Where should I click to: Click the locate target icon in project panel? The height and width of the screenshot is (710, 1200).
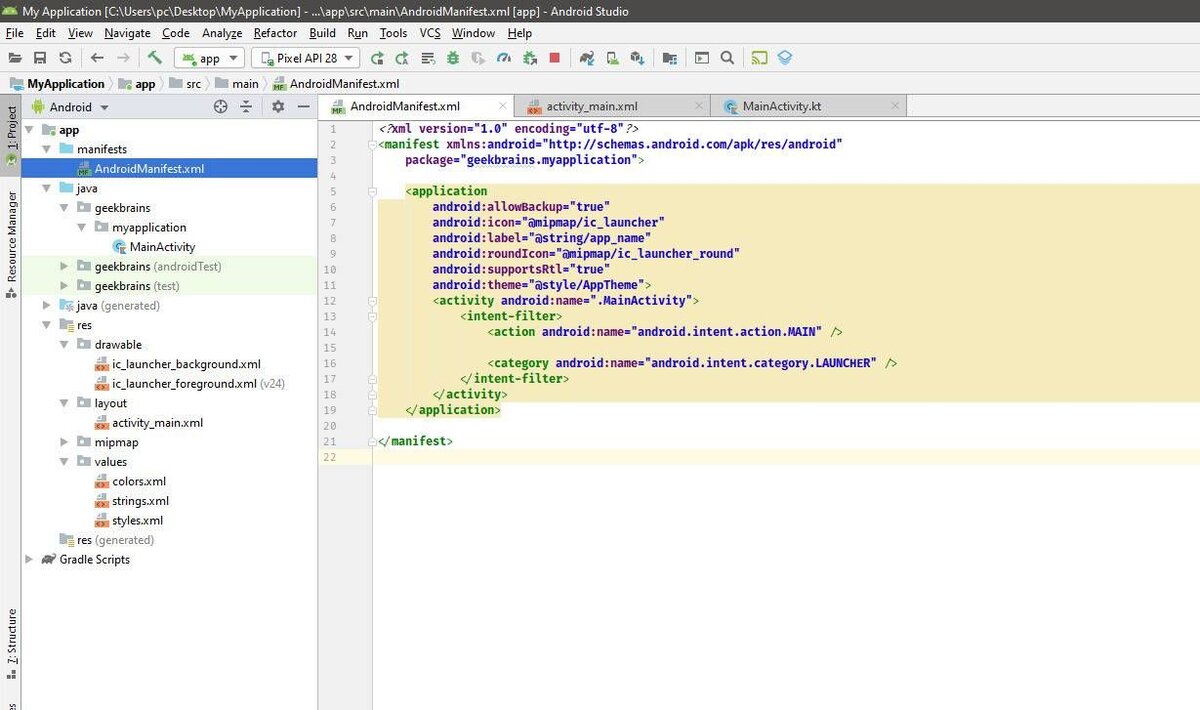(x=221, y=107)
